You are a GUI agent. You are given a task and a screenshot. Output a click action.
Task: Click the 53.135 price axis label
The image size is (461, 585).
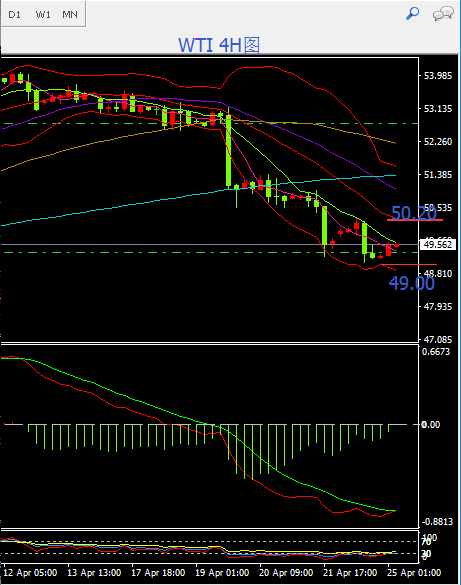coord(438,109)
